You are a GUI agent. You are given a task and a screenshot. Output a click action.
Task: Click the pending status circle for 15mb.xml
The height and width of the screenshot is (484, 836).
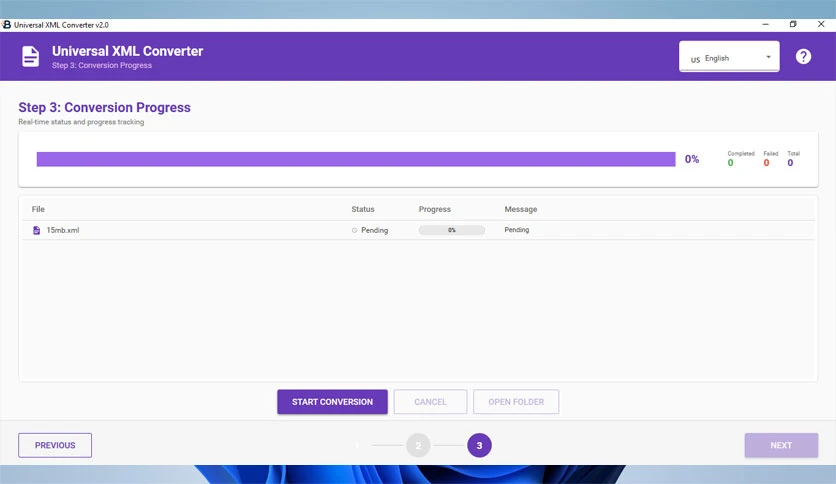pyautogui.click(x=354, y=230)
